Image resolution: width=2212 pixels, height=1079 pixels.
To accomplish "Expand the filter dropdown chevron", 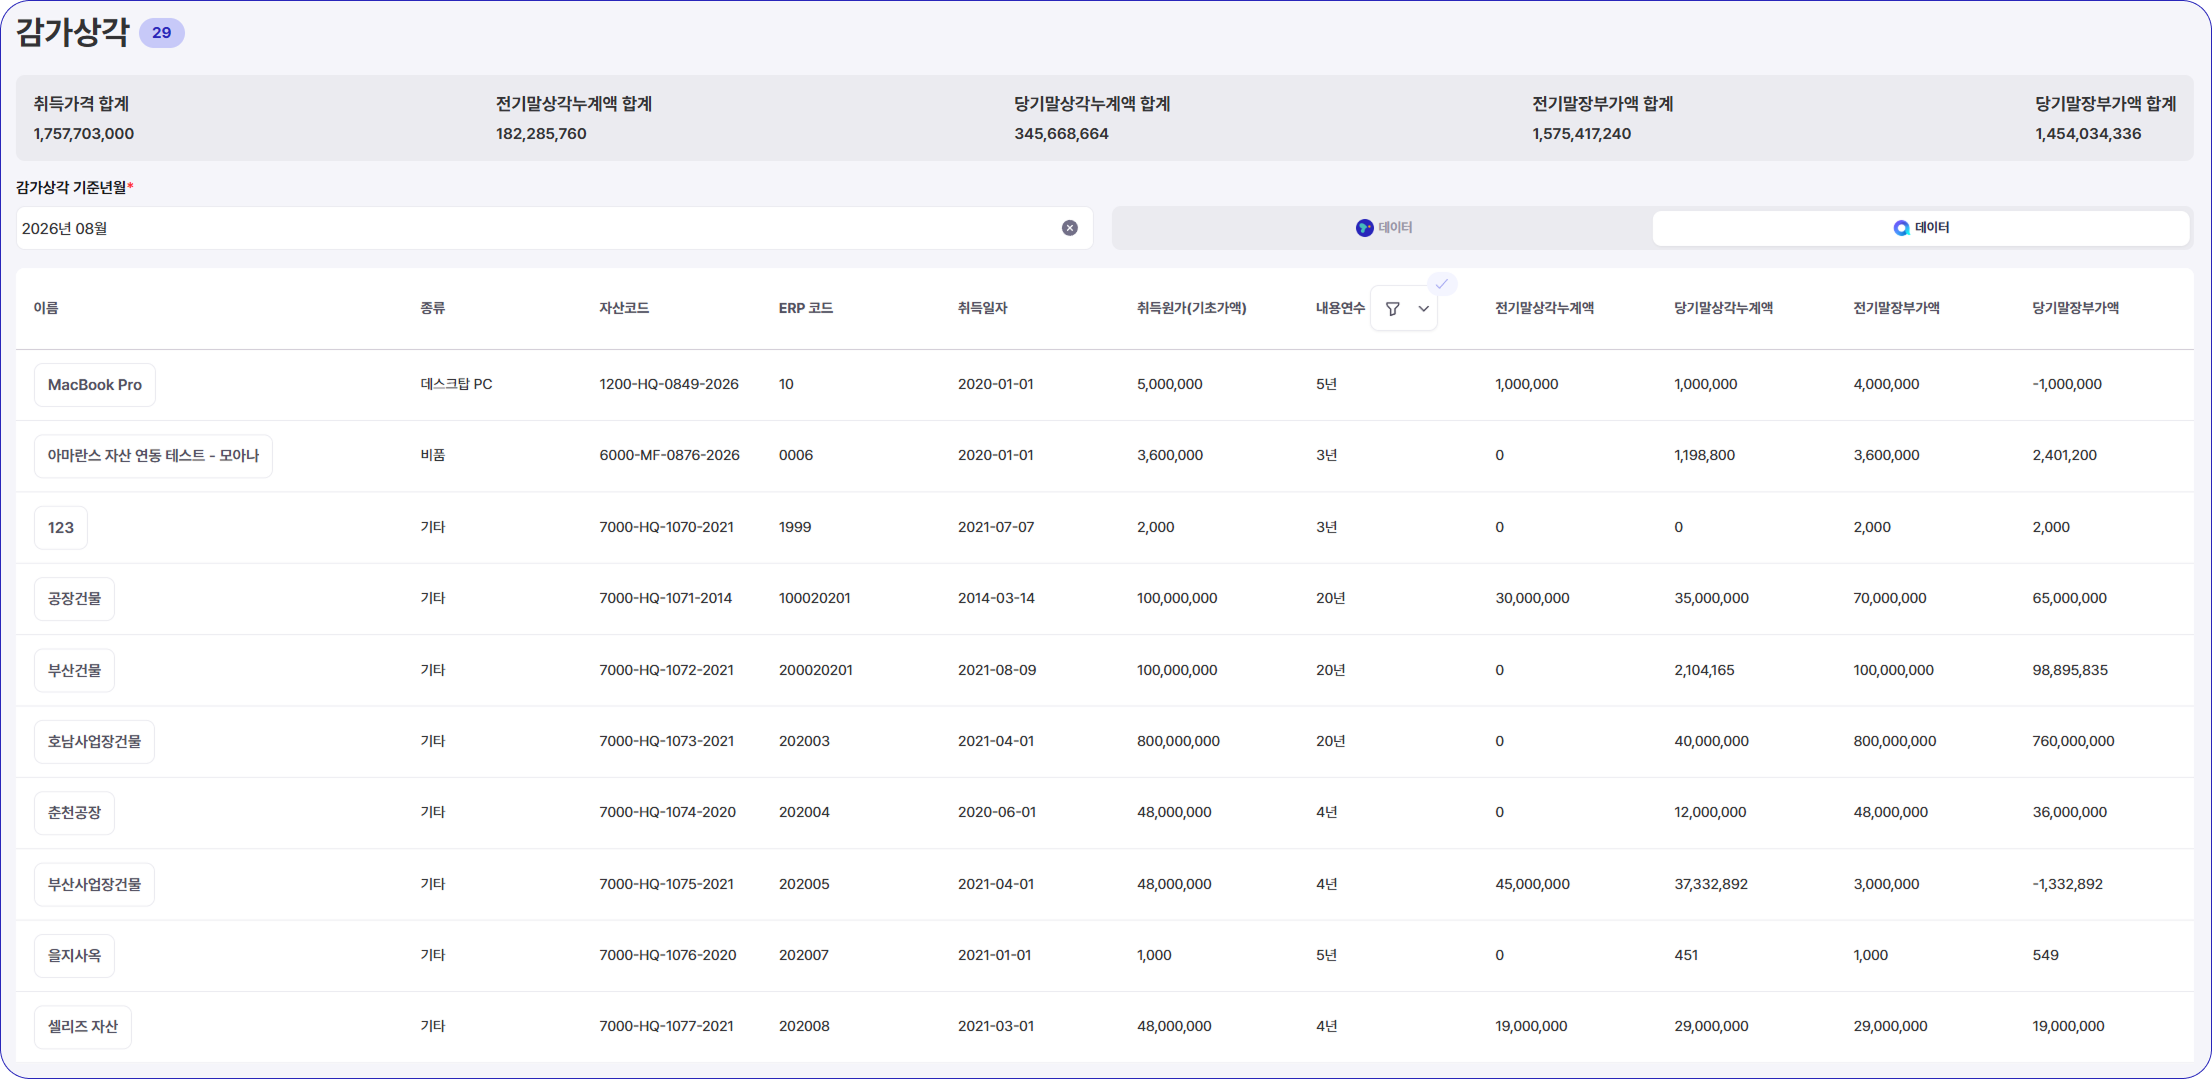I will (x=1423, y=309).
